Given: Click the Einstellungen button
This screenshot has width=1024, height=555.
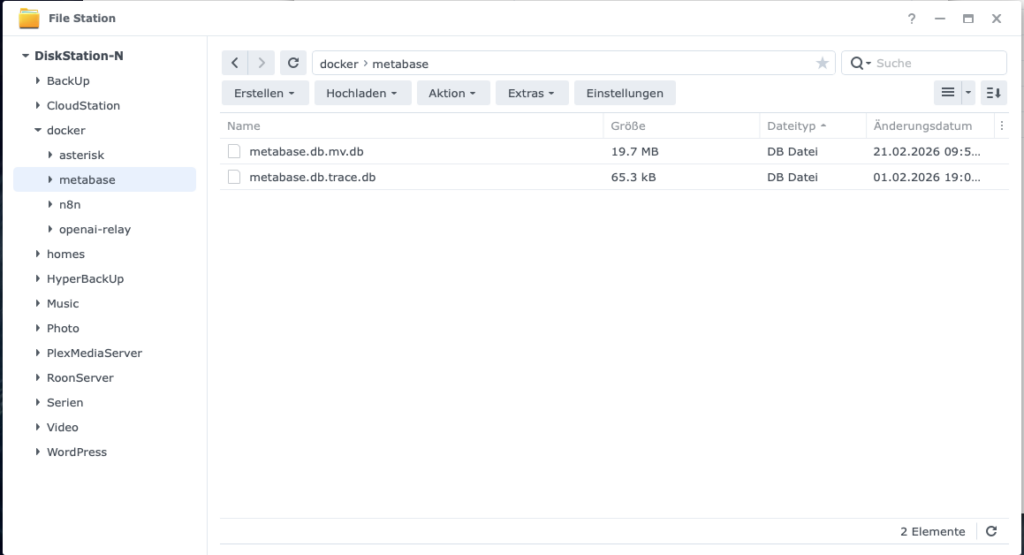Looking at the screenshot, I should click(624, 93).
